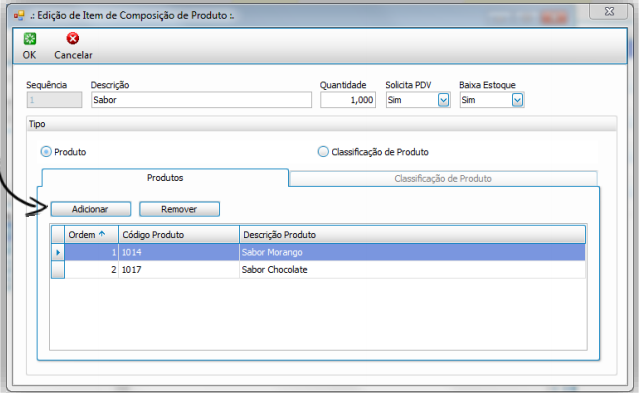Click the Remover button

(179, 209)
